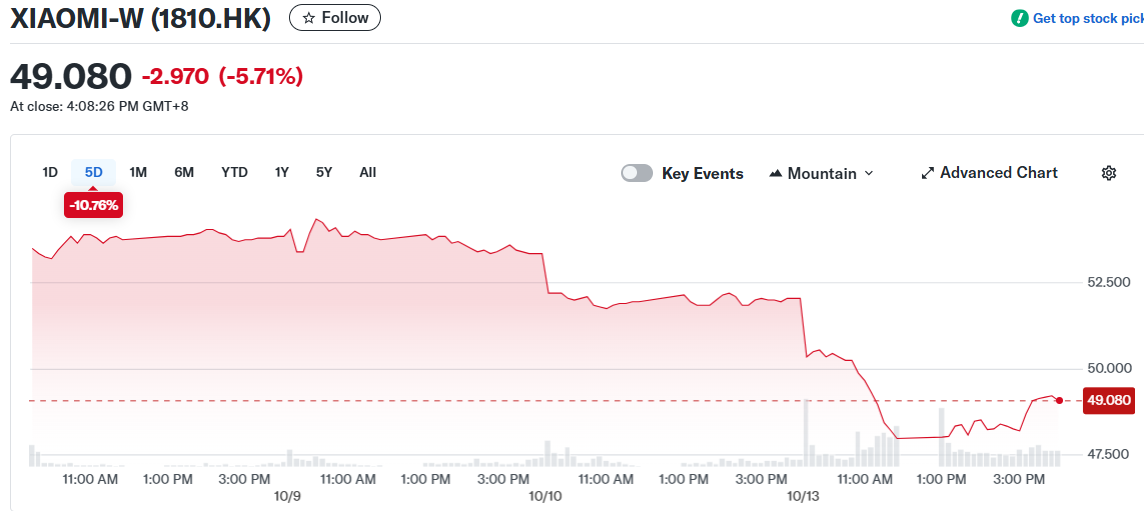This screenshot has height=511, width=1144.
Task: Click the green top stock picks icon
Action: click(1019, 18)
